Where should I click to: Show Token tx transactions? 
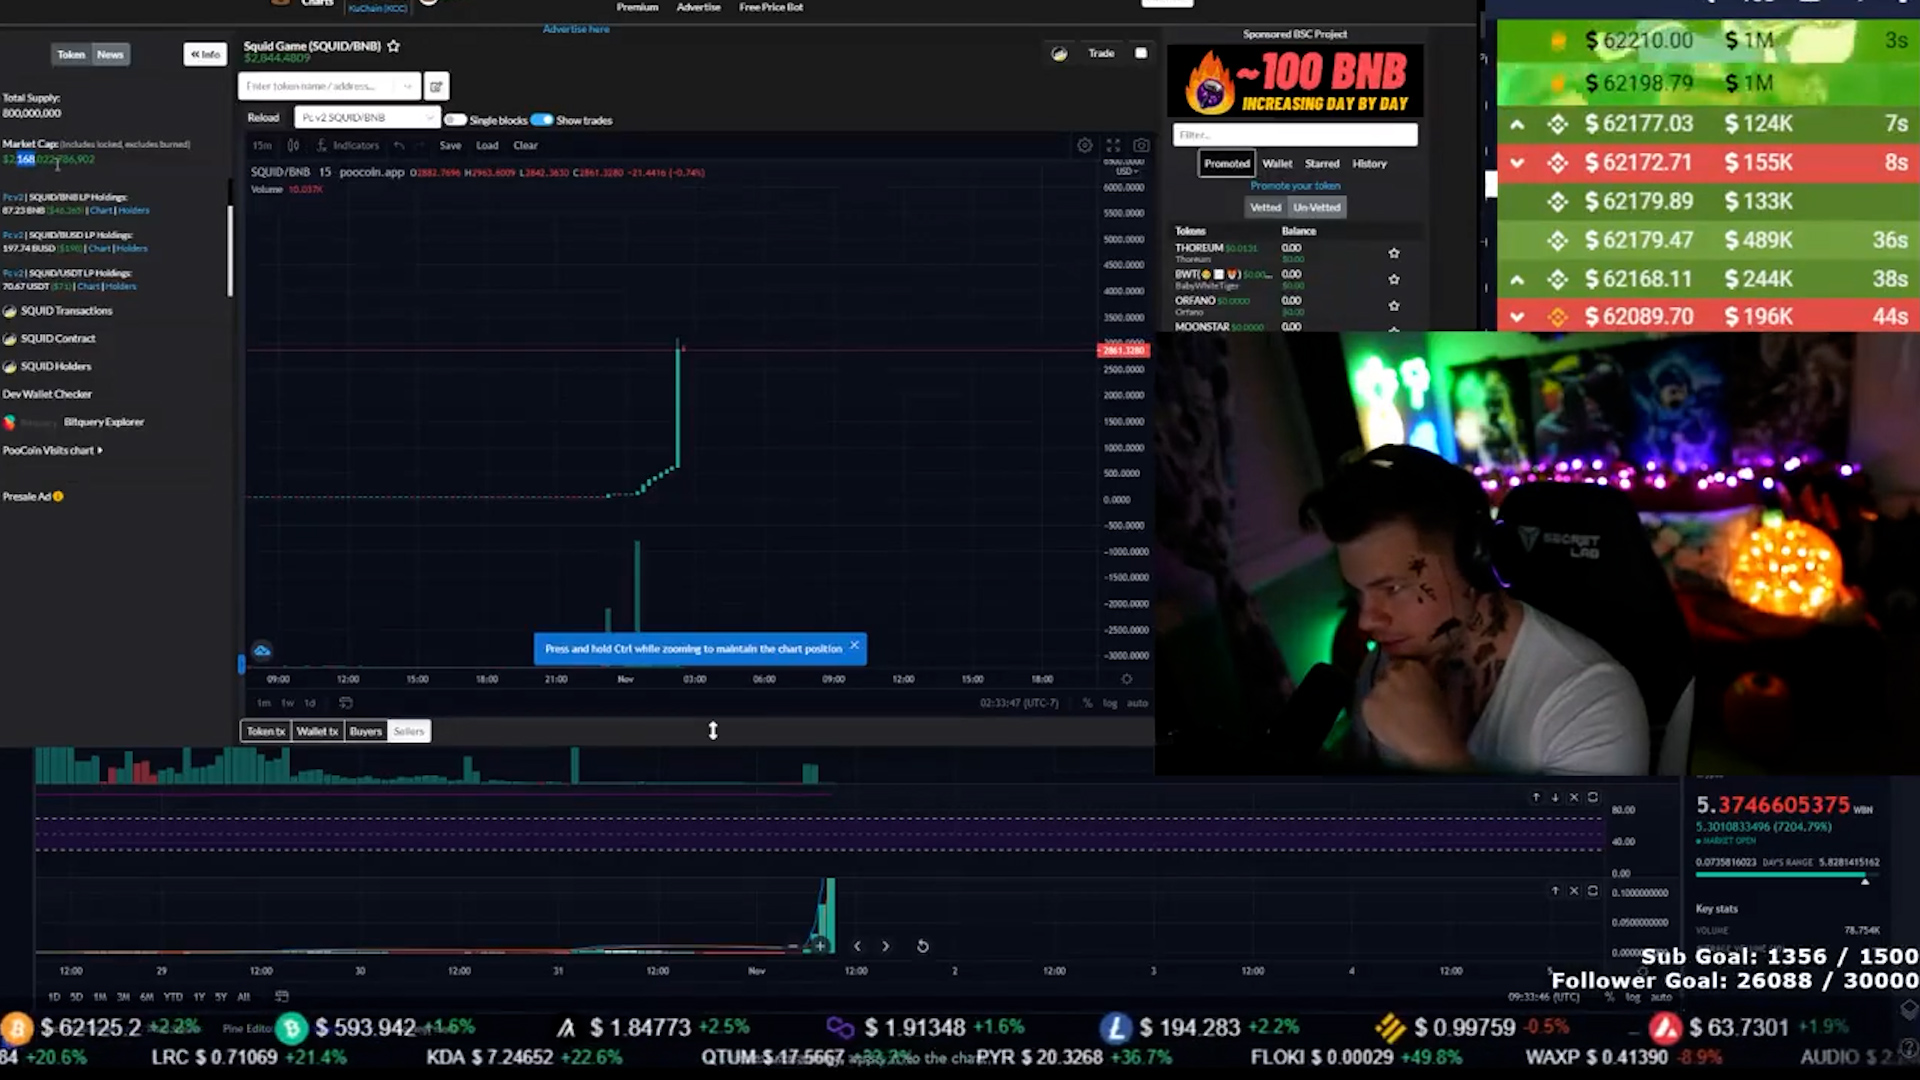[x=266, y=731]
